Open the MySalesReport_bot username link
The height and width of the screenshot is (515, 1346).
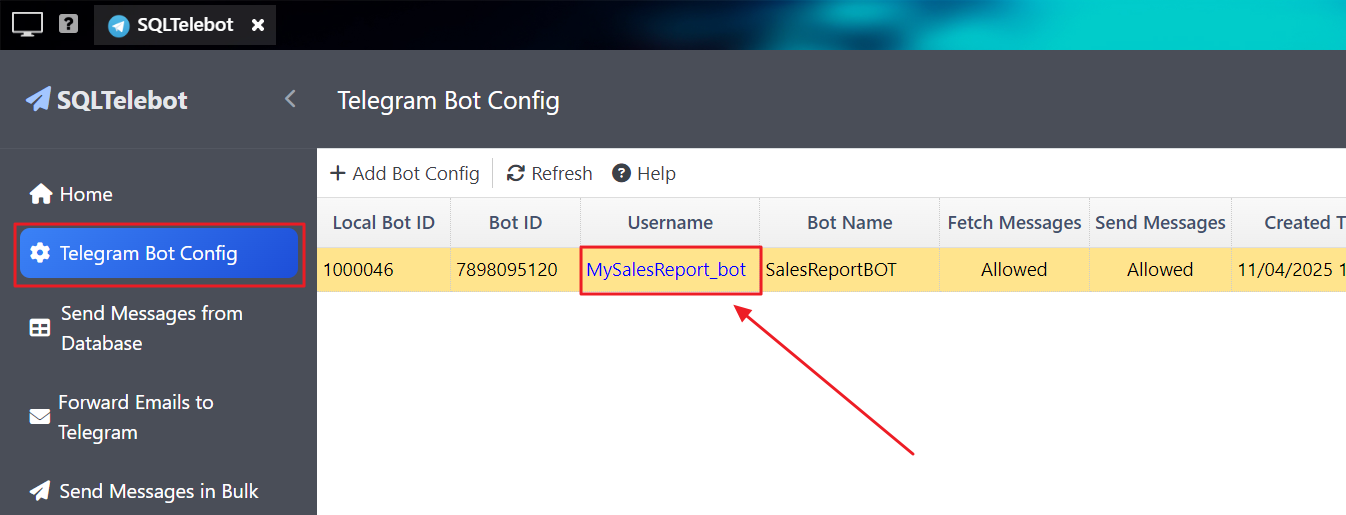point(666,270)
